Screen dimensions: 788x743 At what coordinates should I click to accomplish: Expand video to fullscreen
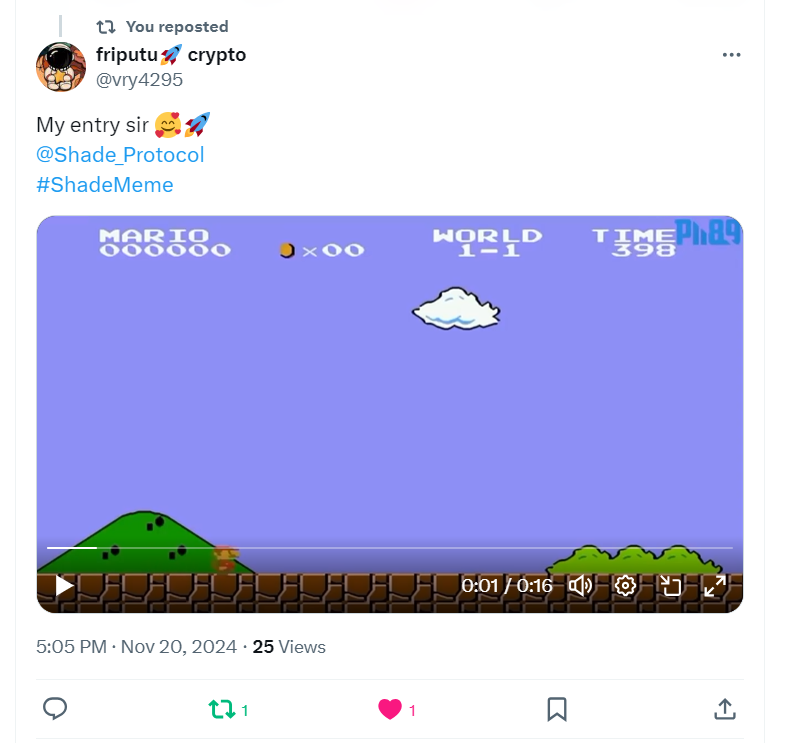(715, 586)
